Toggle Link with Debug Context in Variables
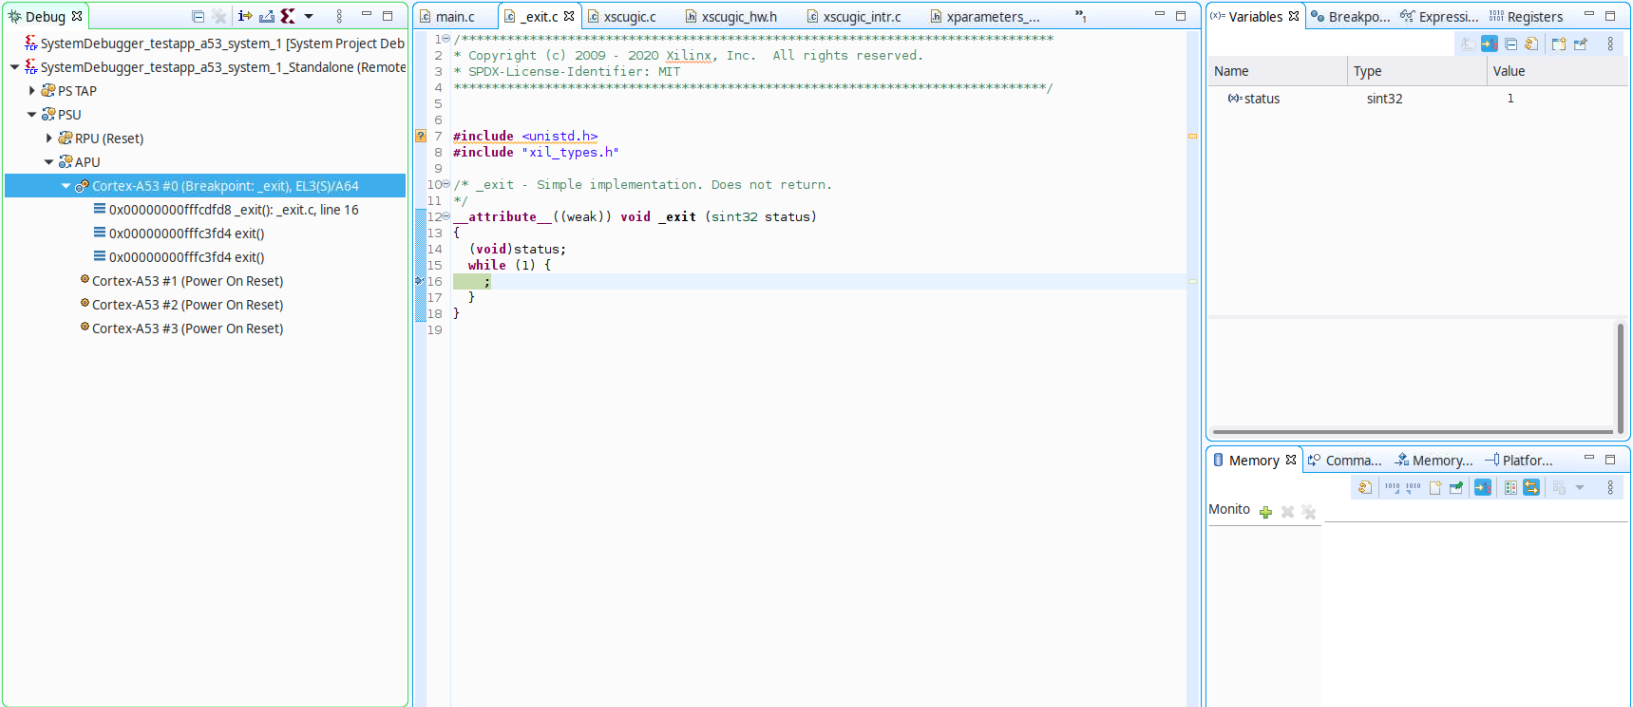 [x=1489, y=44]
